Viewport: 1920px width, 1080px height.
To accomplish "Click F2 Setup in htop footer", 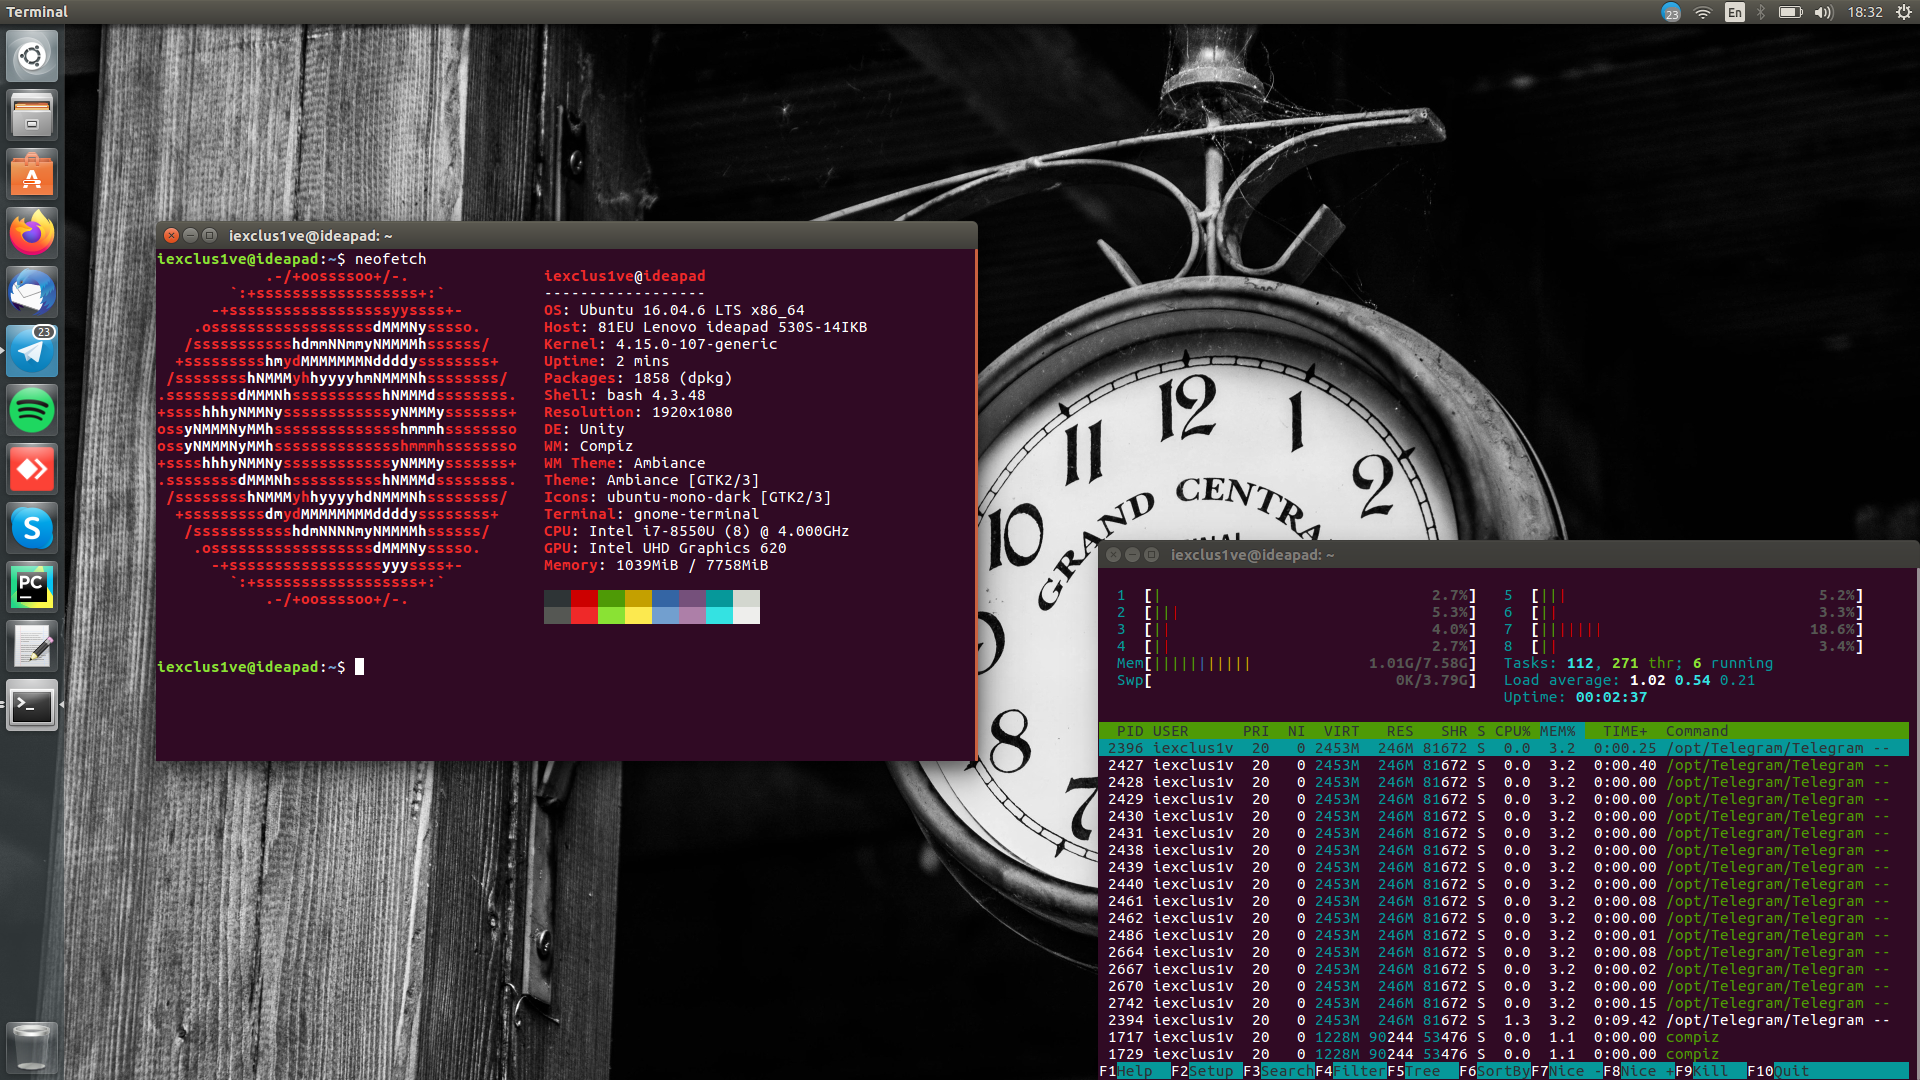I will 1206,1071.
